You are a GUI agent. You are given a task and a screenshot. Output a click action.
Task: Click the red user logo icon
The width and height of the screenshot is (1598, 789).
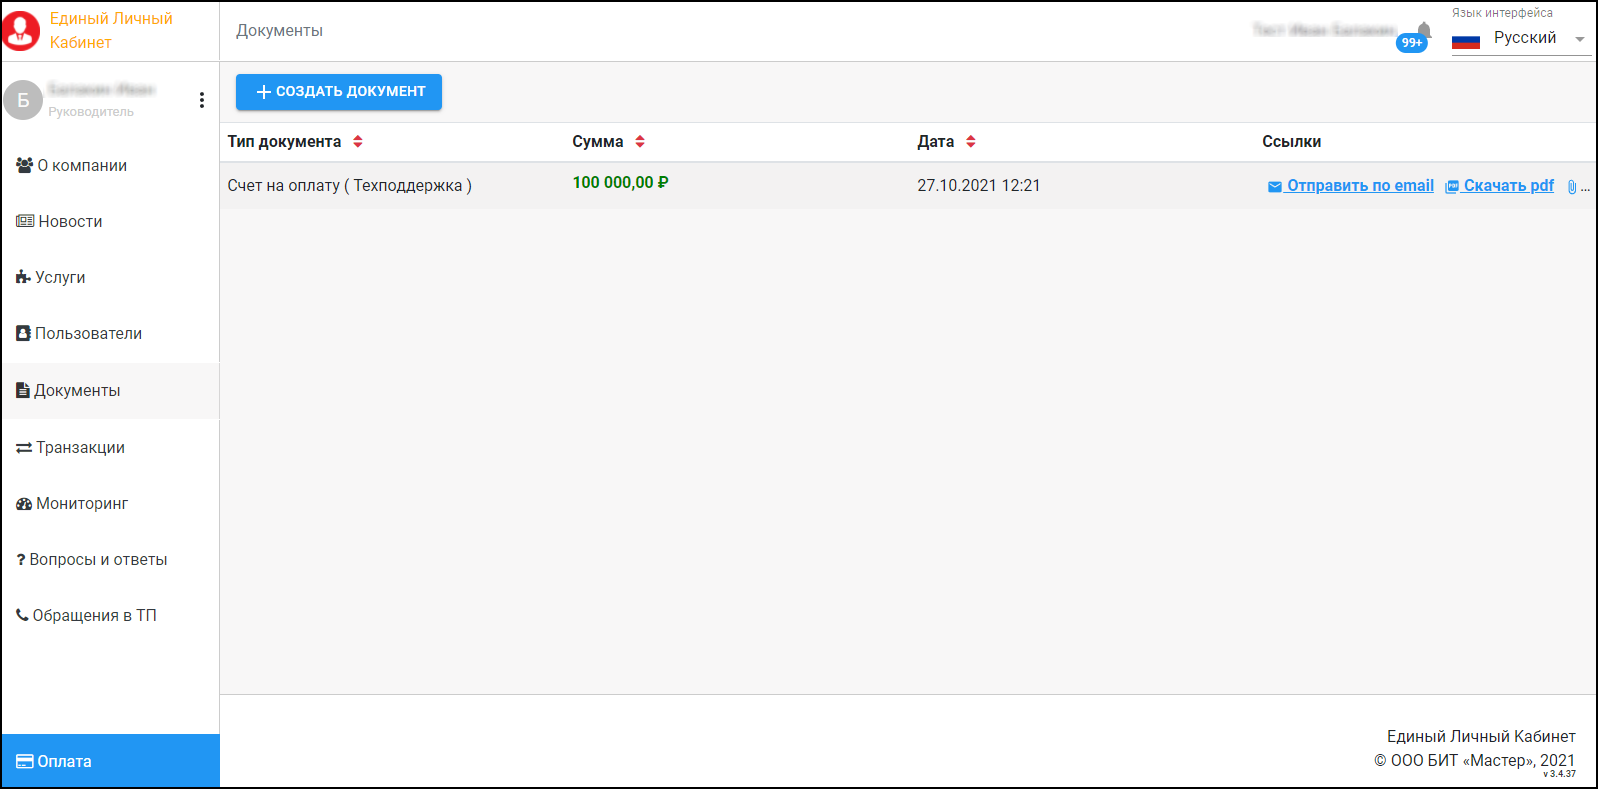[x=21, y=31]
